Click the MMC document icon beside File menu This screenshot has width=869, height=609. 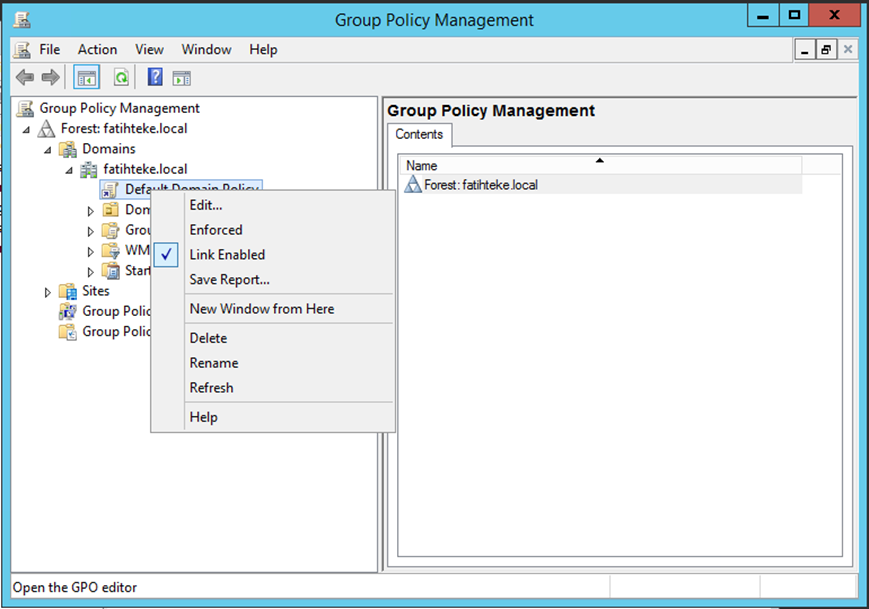(x=22, y=50)
